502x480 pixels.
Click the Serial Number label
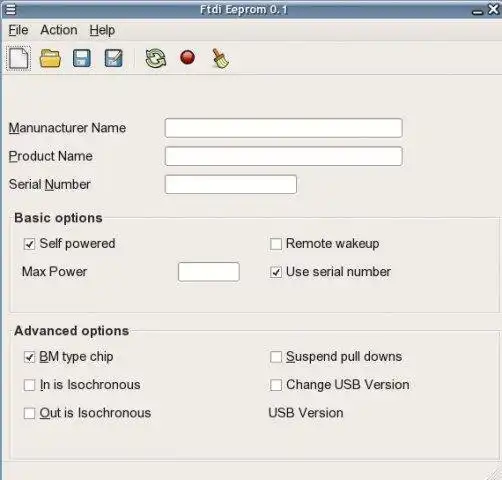(50, 184)
